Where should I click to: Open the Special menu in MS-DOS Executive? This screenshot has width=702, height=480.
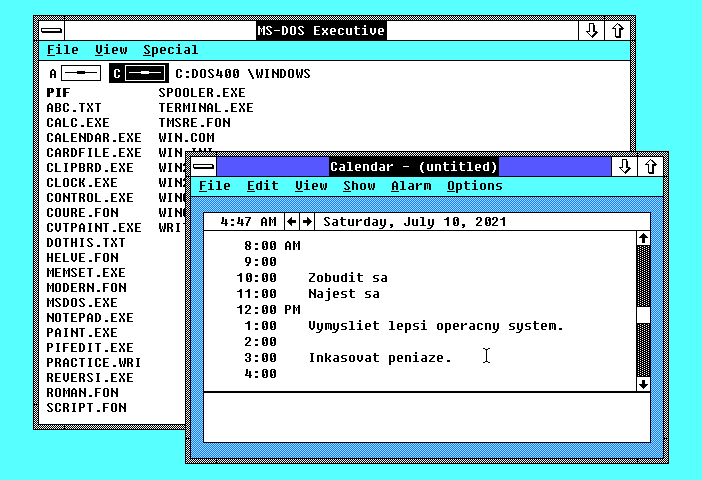170,50
